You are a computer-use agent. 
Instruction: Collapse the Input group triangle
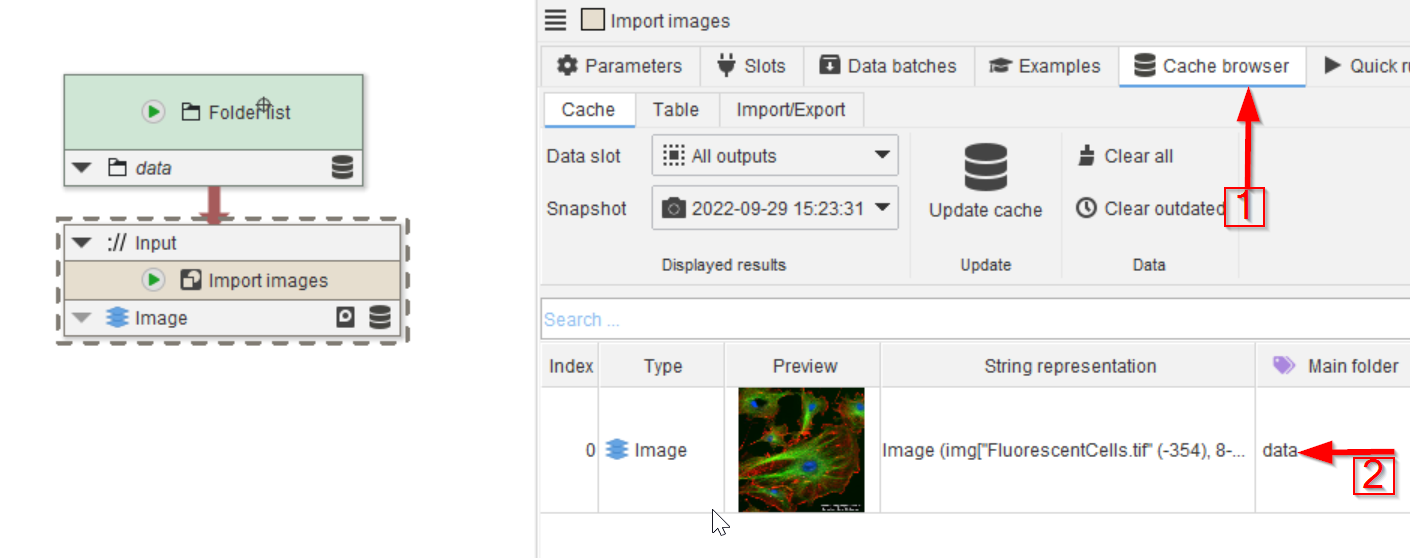[82, 243]
